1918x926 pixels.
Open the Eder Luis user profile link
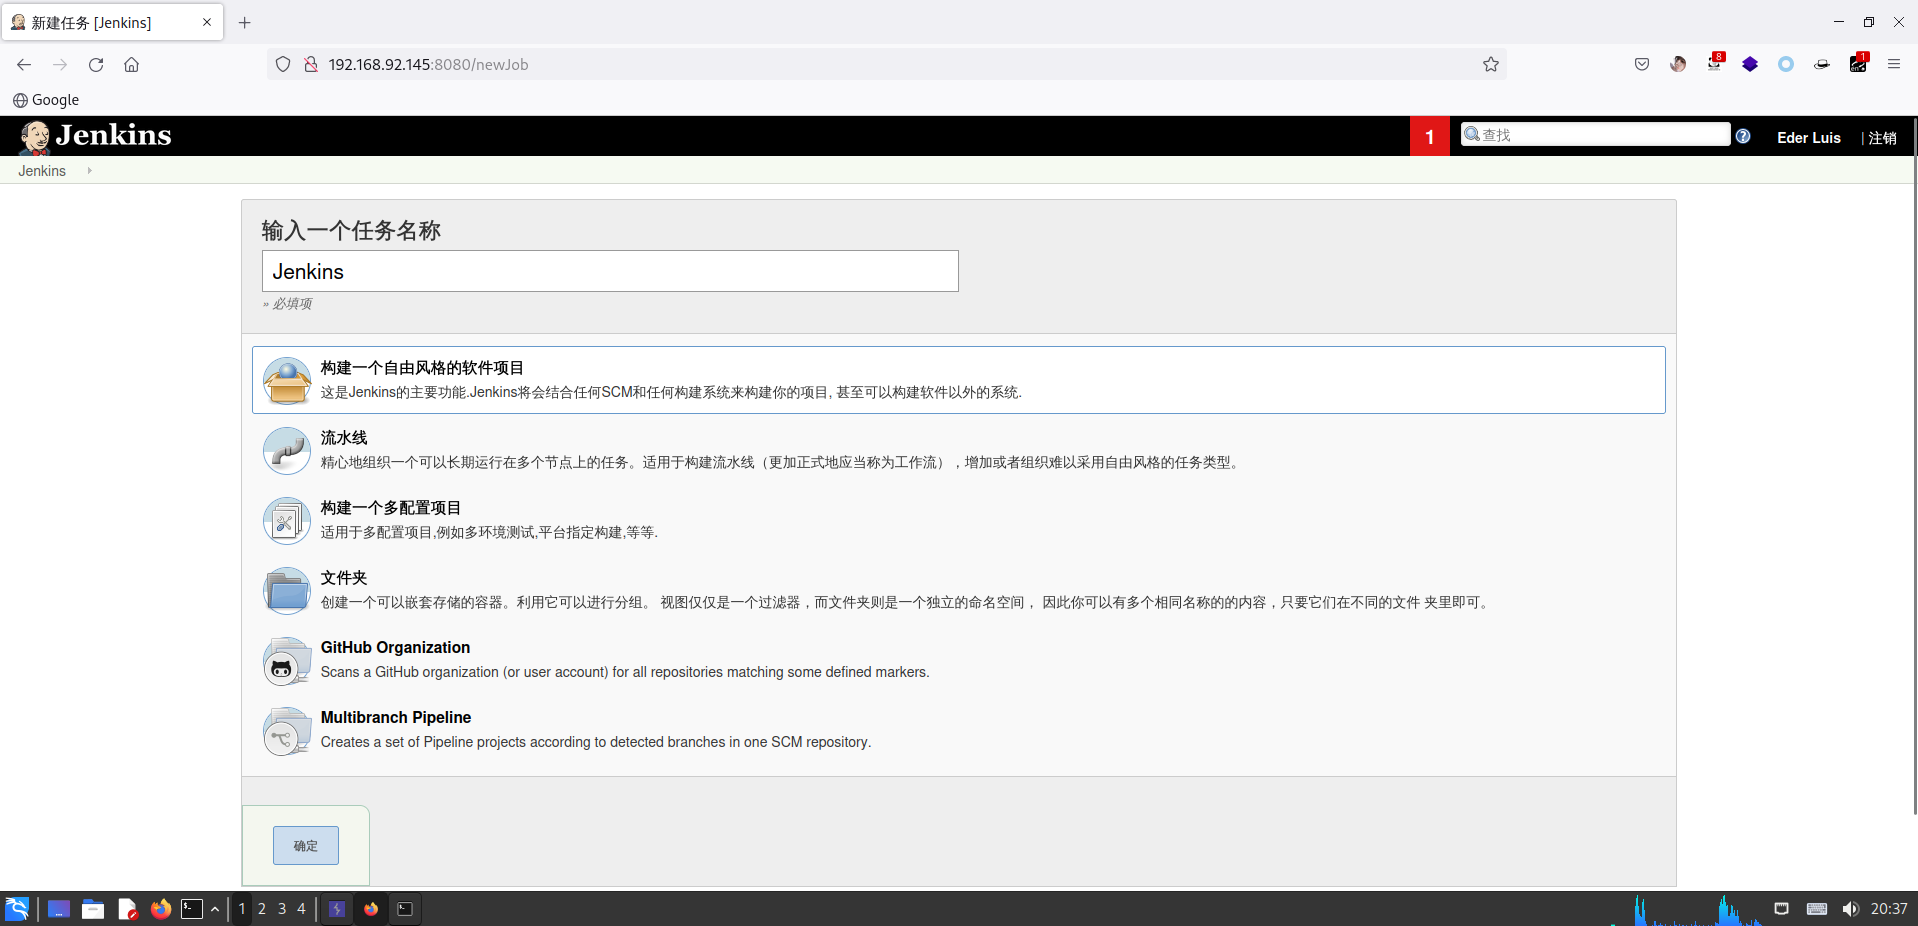[1808, 138]
